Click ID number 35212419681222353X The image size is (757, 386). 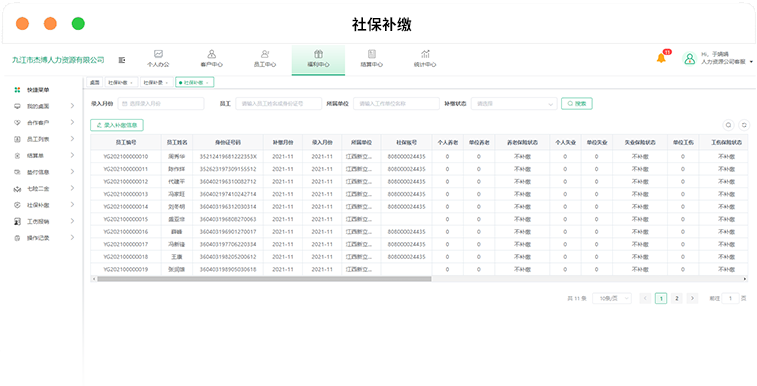coord(228,156)
